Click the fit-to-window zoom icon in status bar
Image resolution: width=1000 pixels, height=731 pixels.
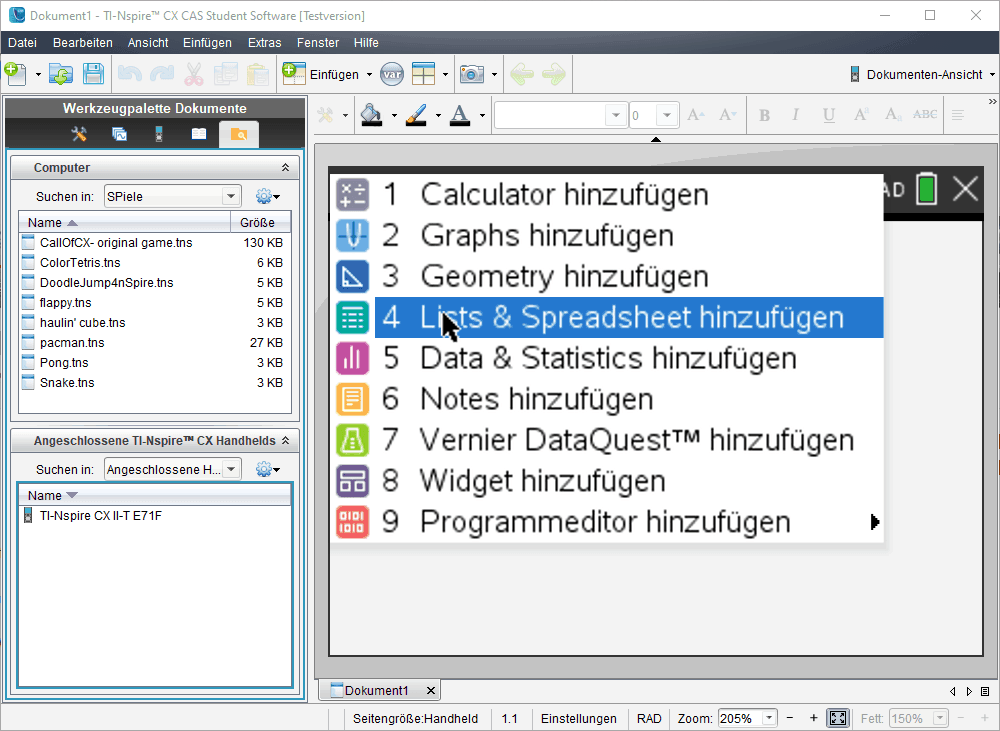838,718
